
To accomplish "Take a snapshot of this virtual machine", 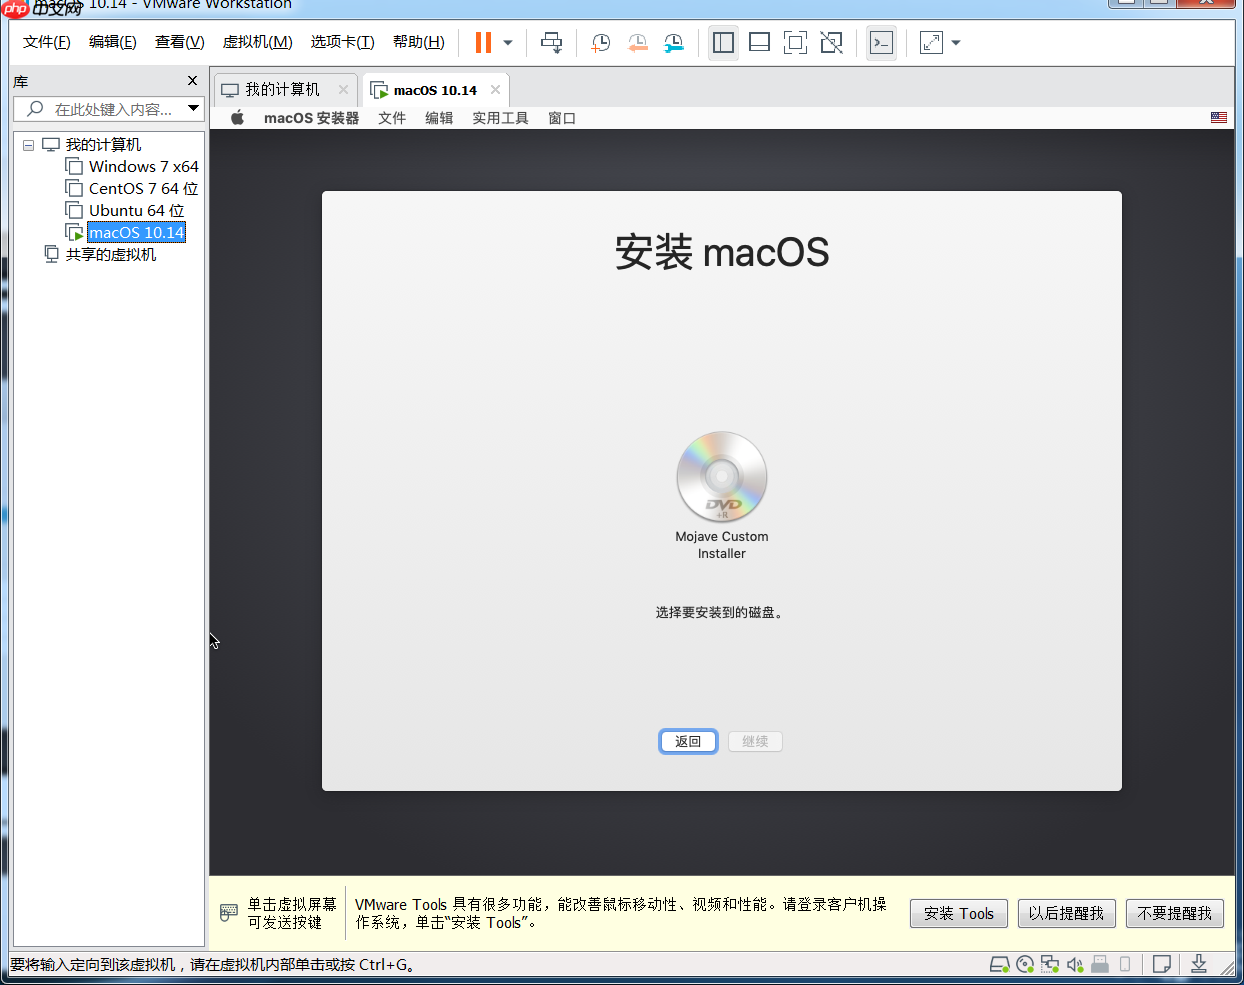I will point(600,42).
